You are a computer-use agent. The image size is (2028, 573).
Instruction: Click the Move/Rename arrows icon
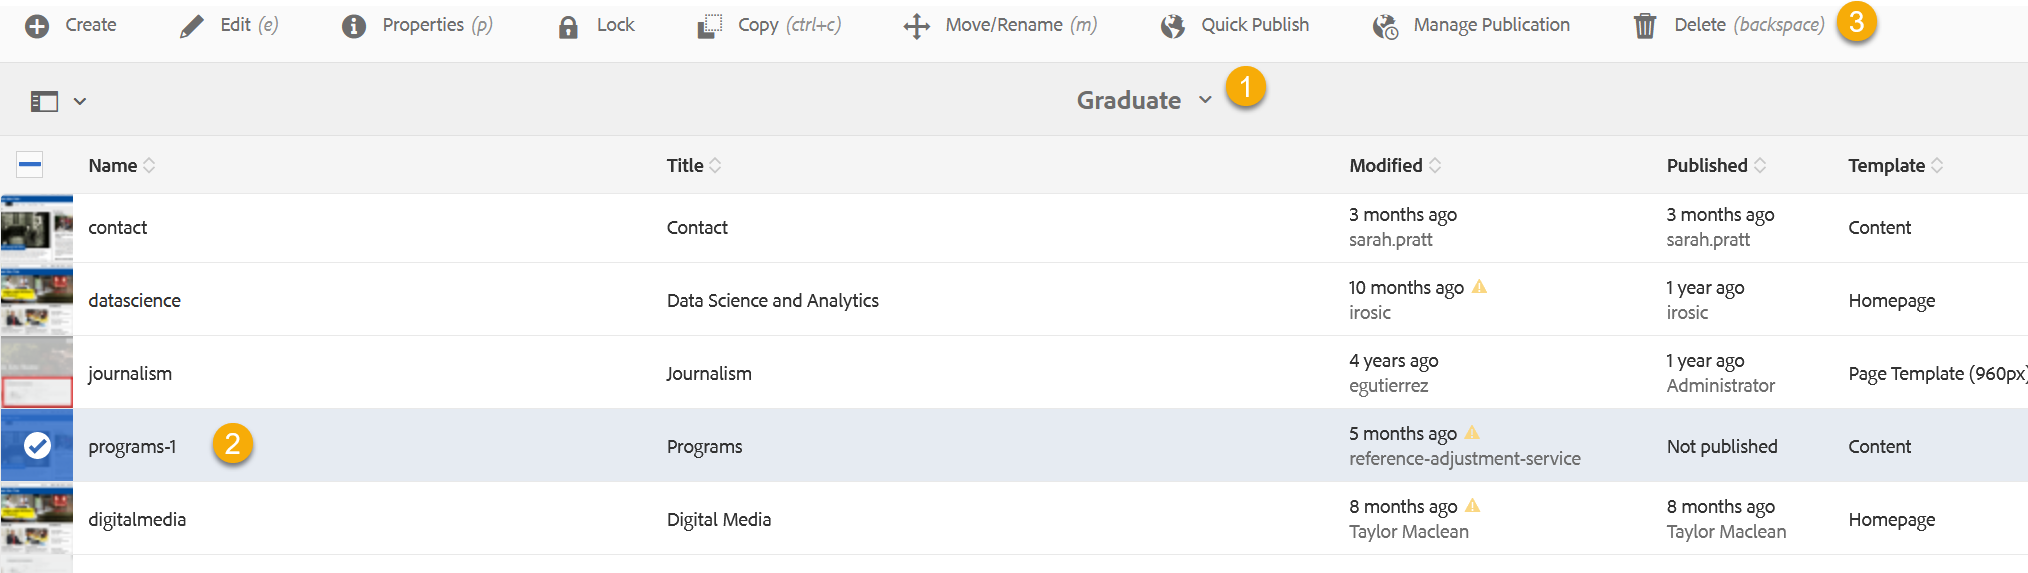point(916,26)
